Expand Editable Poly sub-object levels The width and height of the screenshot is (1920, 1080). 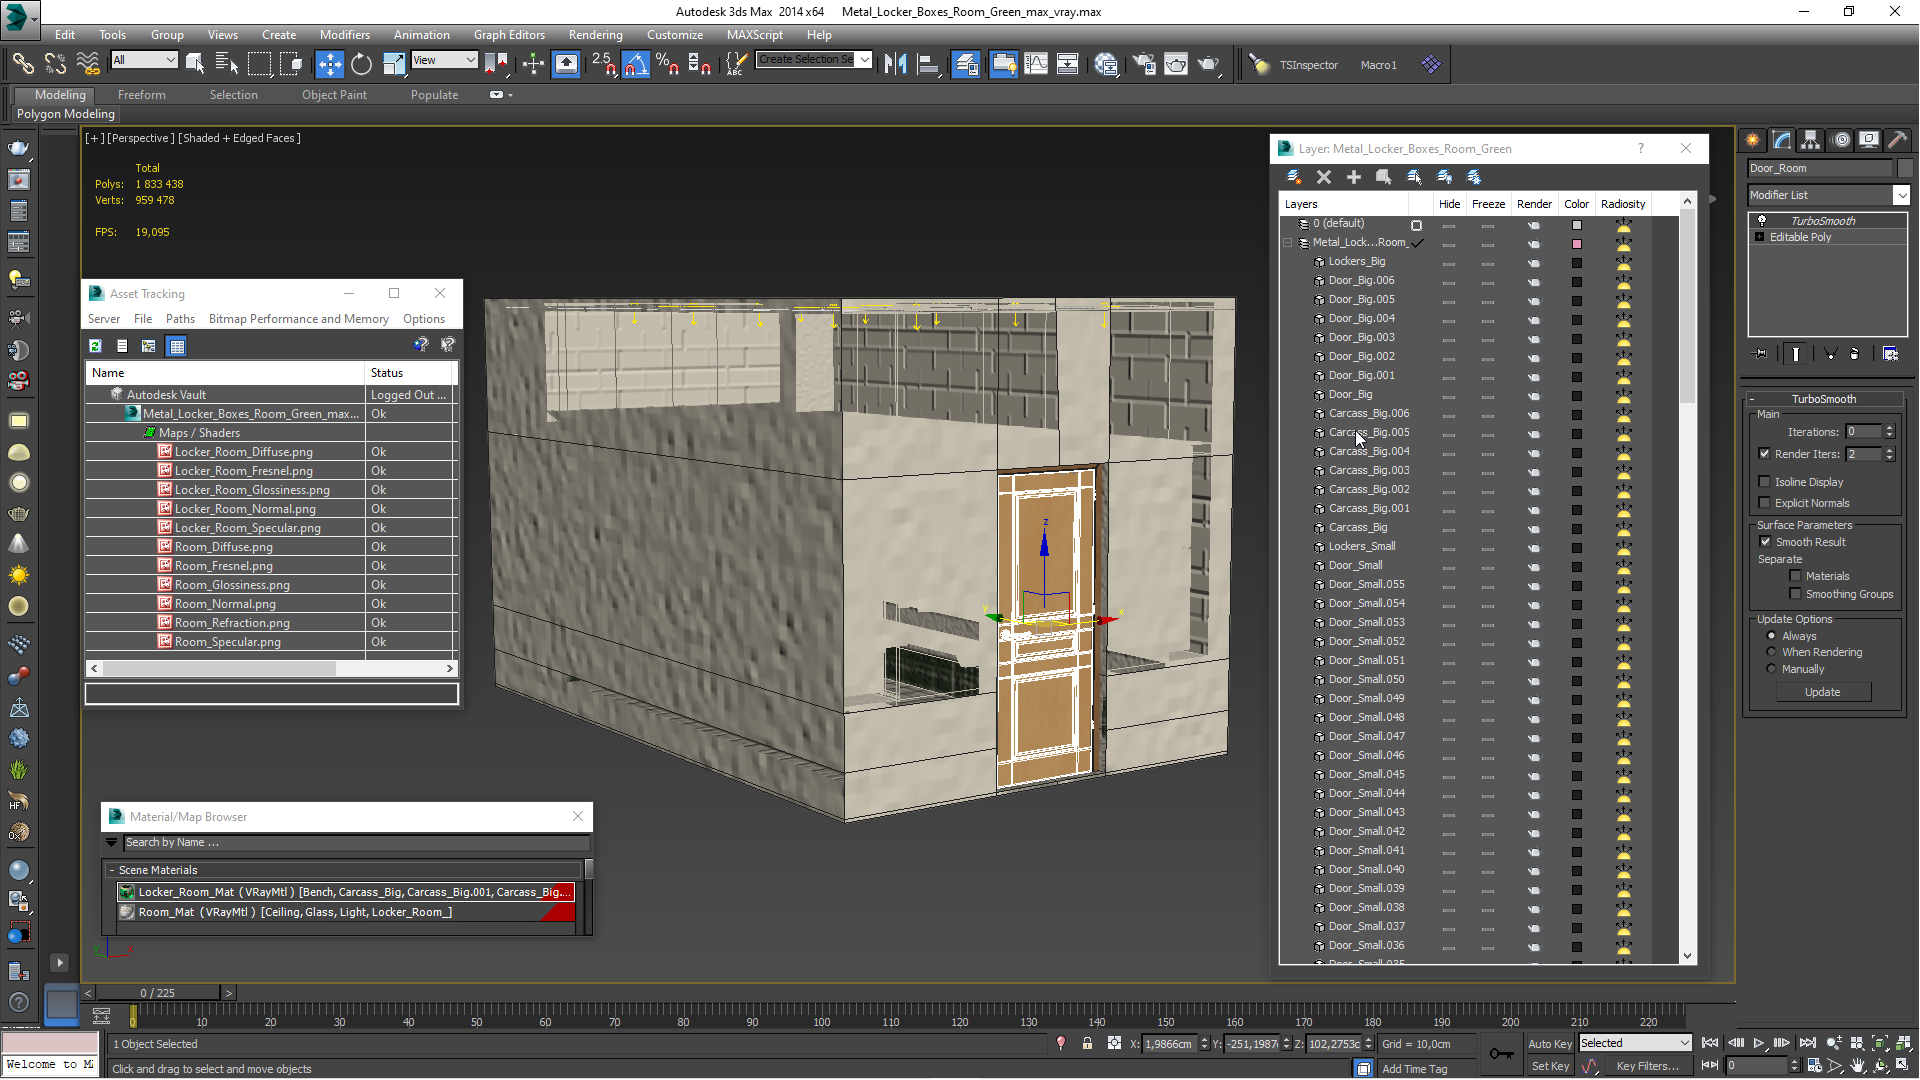coord(1760,237)
